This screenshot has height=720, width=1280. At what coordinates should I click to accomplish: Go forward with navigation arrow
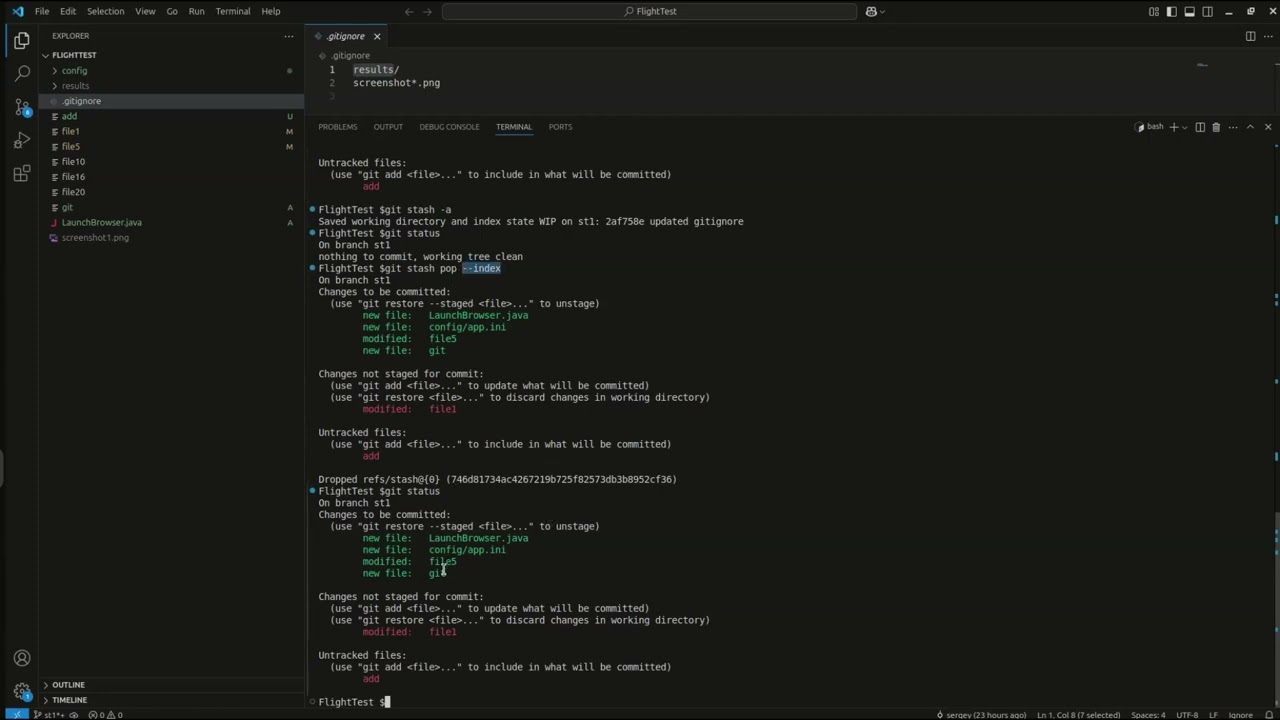coord(429,11)
